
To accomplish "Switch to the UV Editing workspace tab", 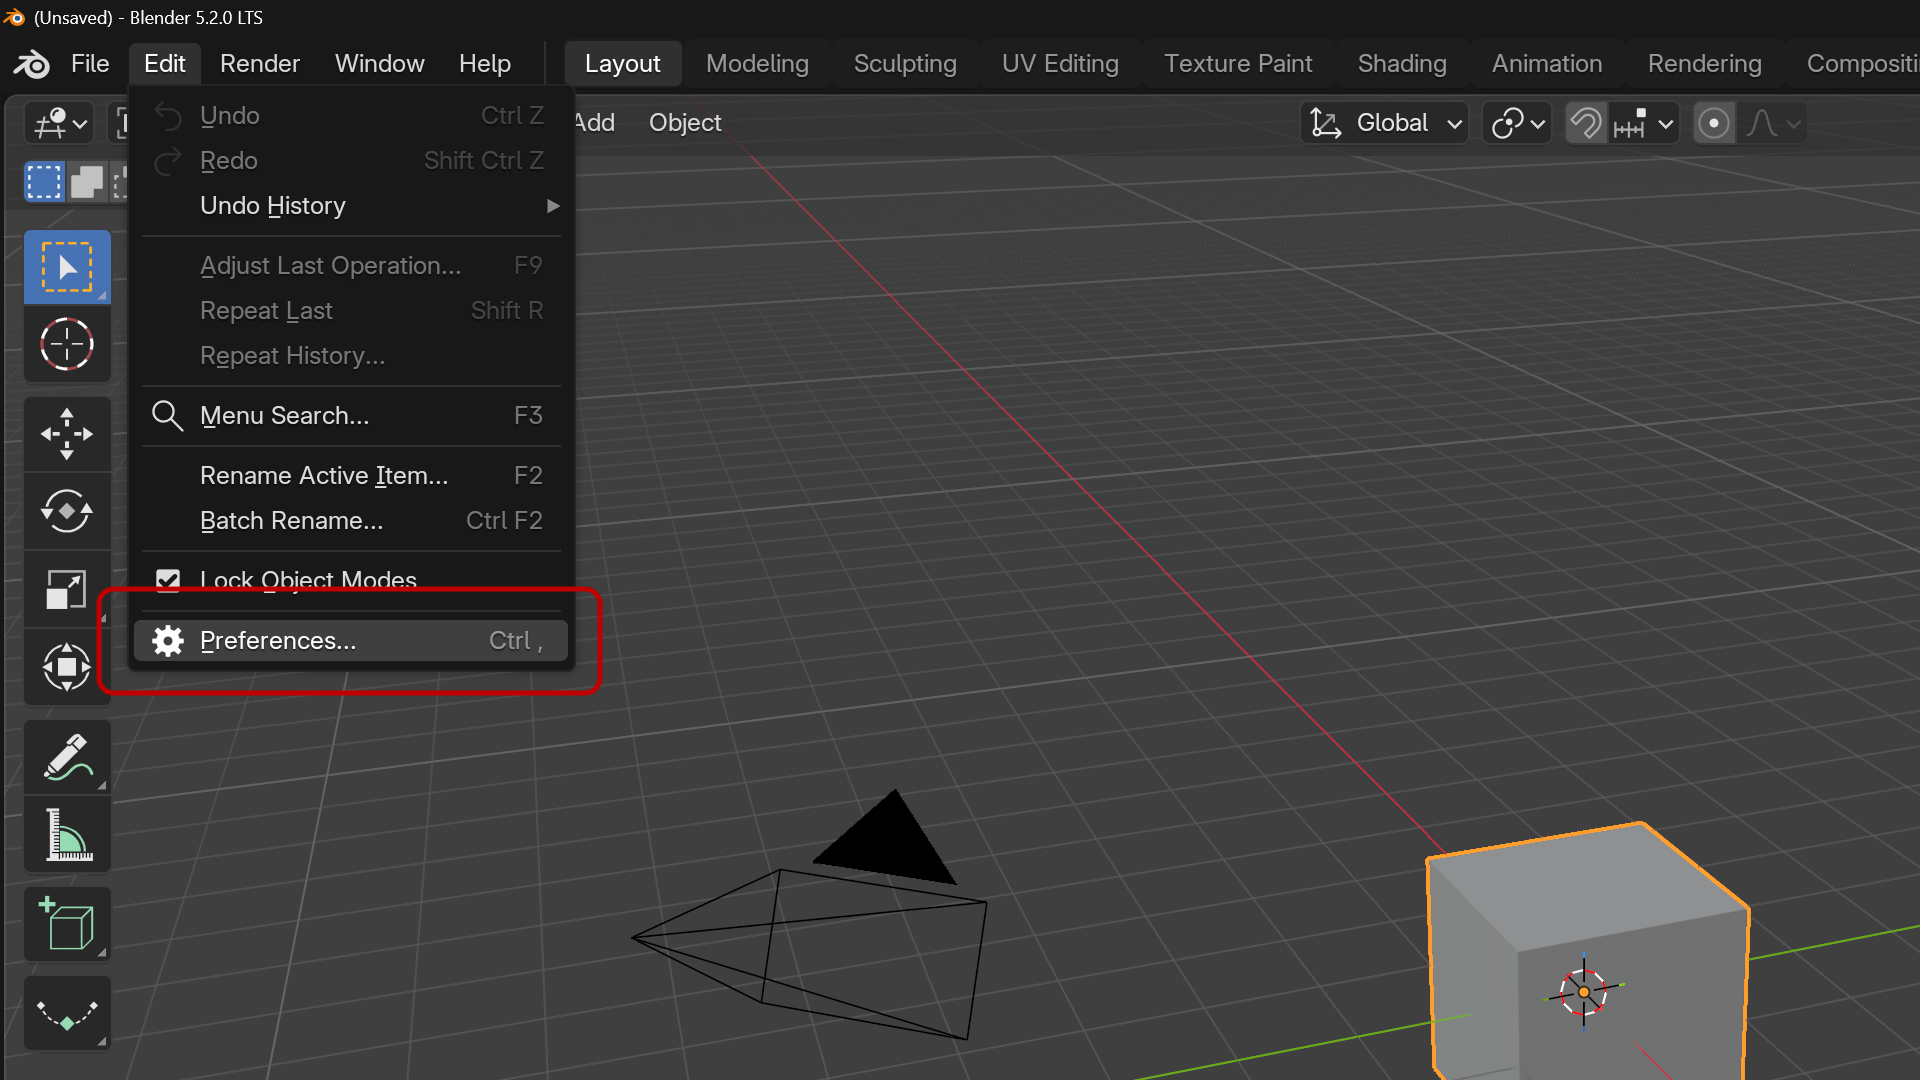I will [x=1060, y=63].
